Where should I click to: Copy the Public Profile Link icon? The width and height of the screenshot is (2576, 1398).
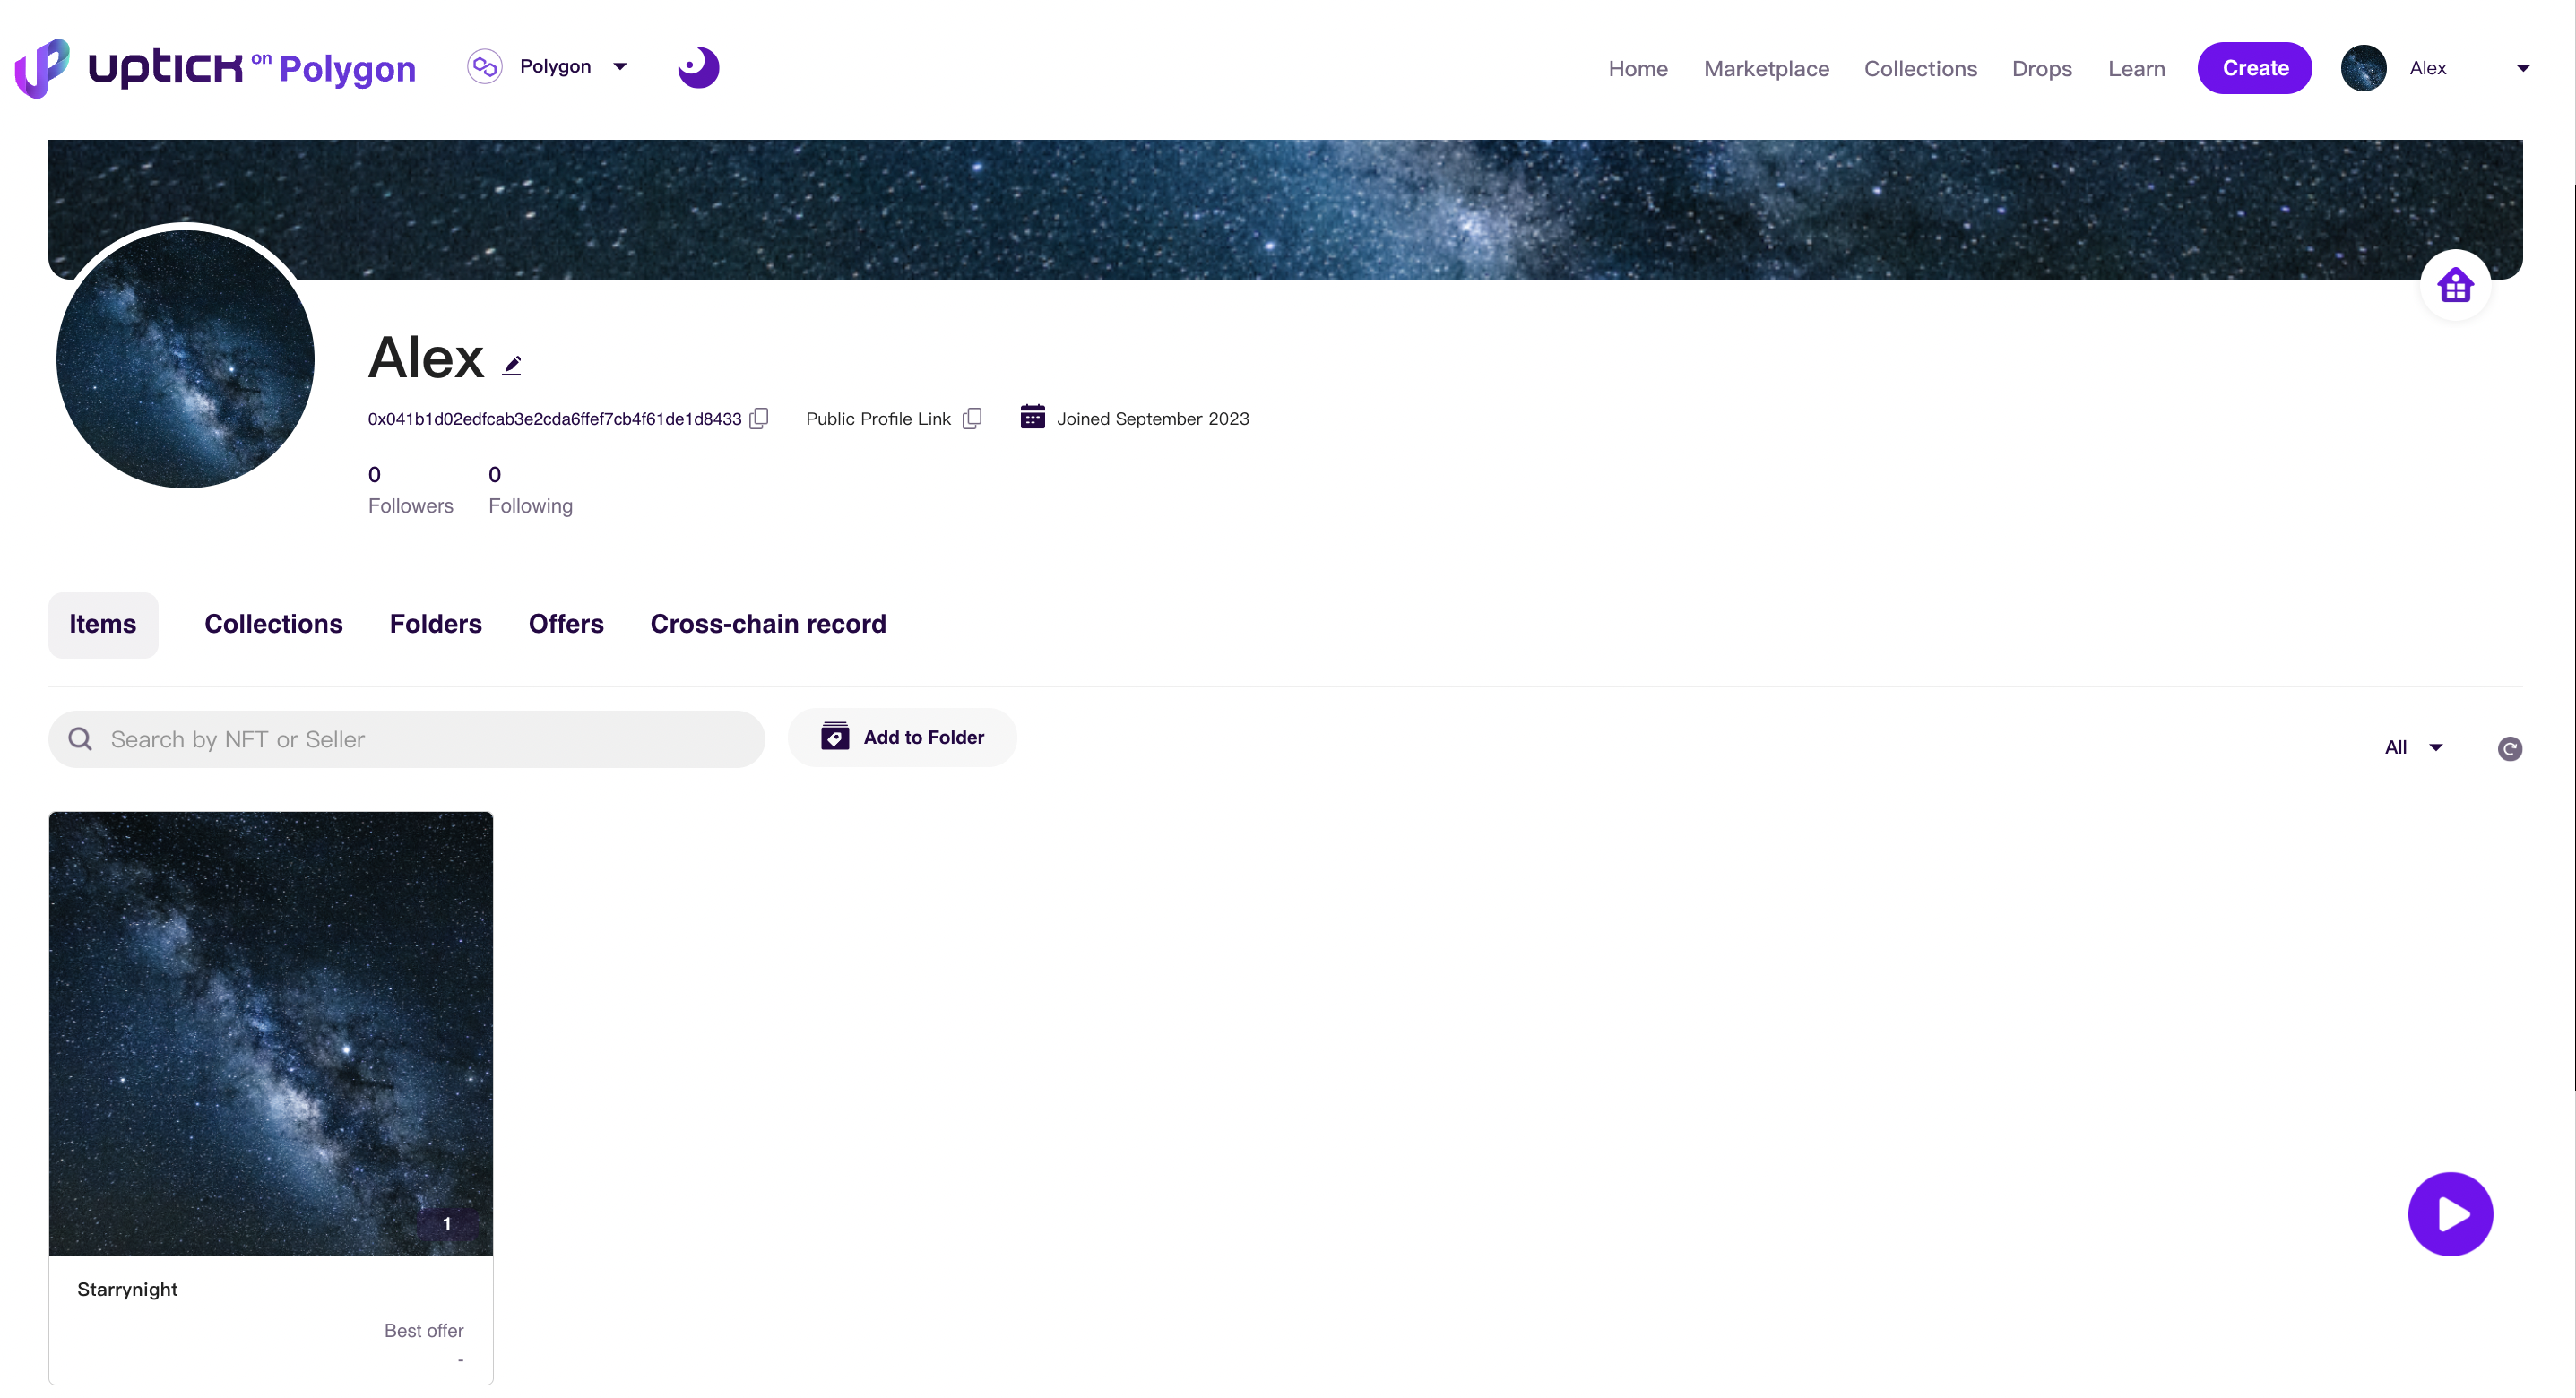[972, 418]
